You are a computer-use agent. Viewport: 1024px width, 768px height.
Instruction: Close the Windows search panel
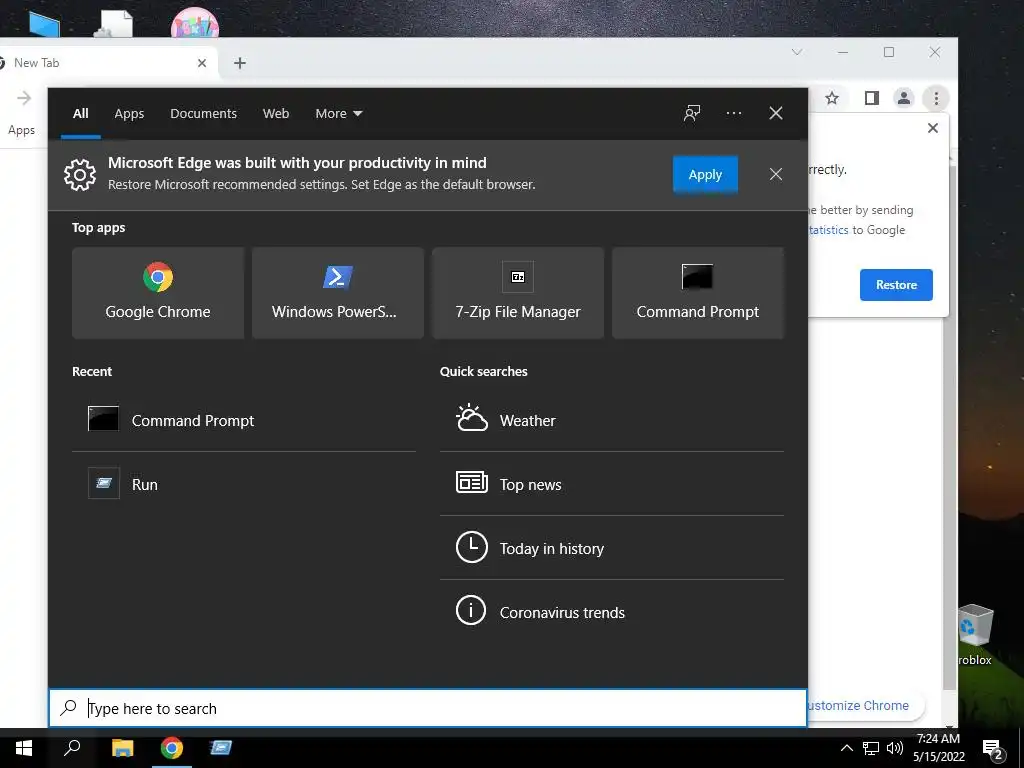pyautogui.click(x=775, y=114)
